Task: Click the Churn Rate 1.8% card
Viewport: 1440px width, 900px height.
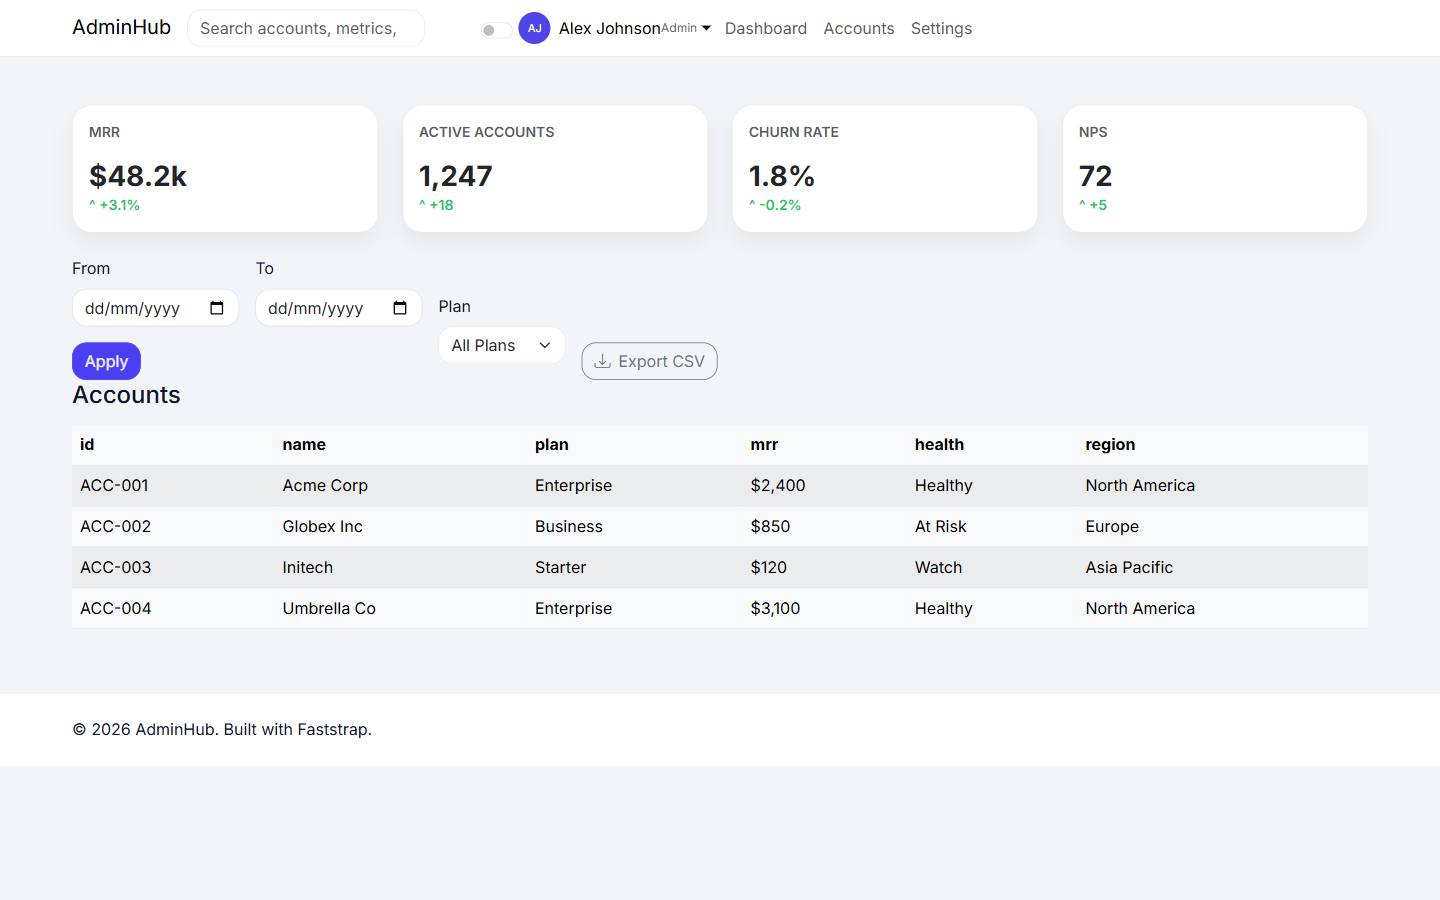Action: pos(885,169)
